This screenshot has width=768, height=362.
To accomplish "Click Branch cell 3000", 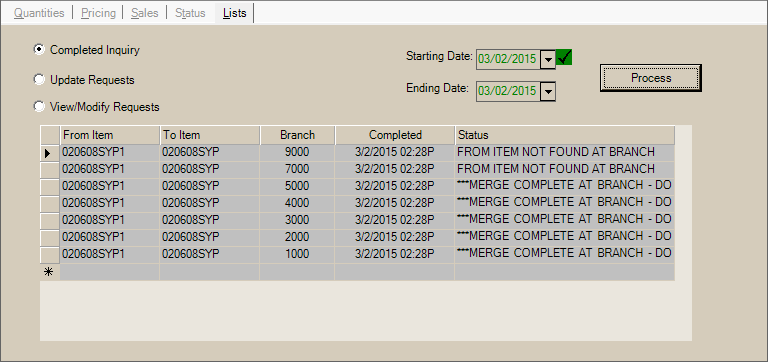I will tap(297, 220).
